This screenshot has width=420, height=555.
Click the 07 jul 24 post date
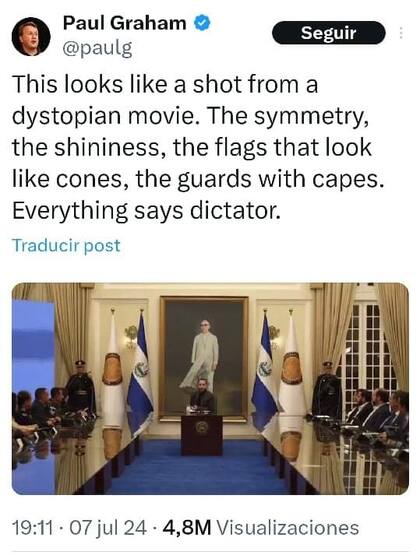point(108,528)
